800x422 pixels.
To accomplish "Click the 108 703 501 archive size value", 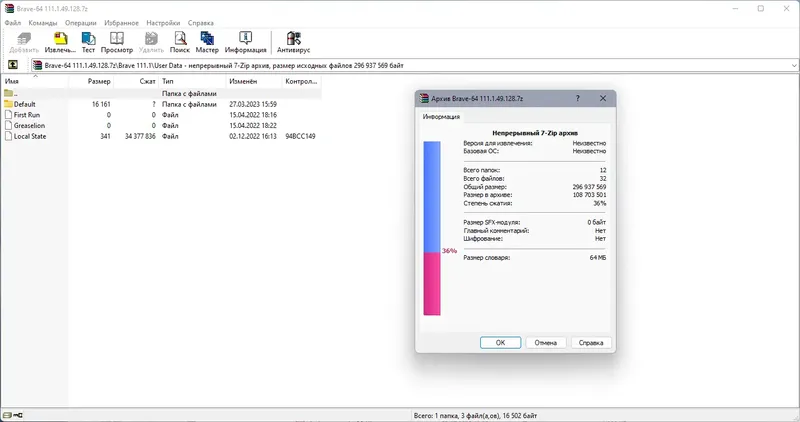I will pos(589,195).
